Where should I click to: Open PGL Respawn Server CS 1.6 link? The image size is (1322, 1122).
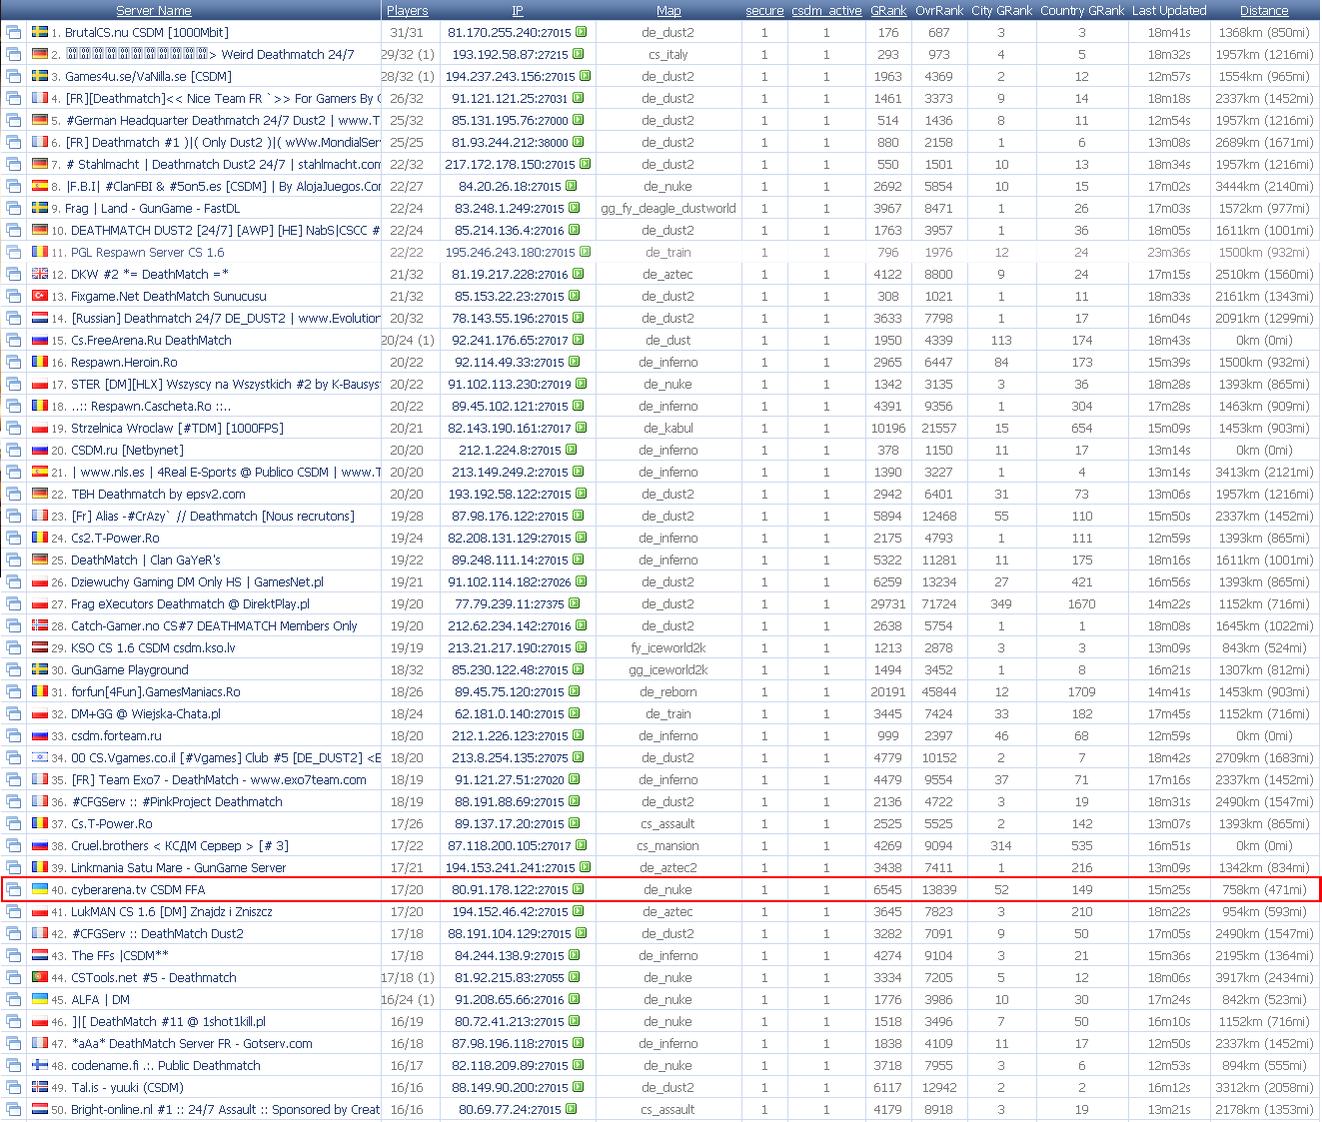pyautogui.click(x=147, y=253)
